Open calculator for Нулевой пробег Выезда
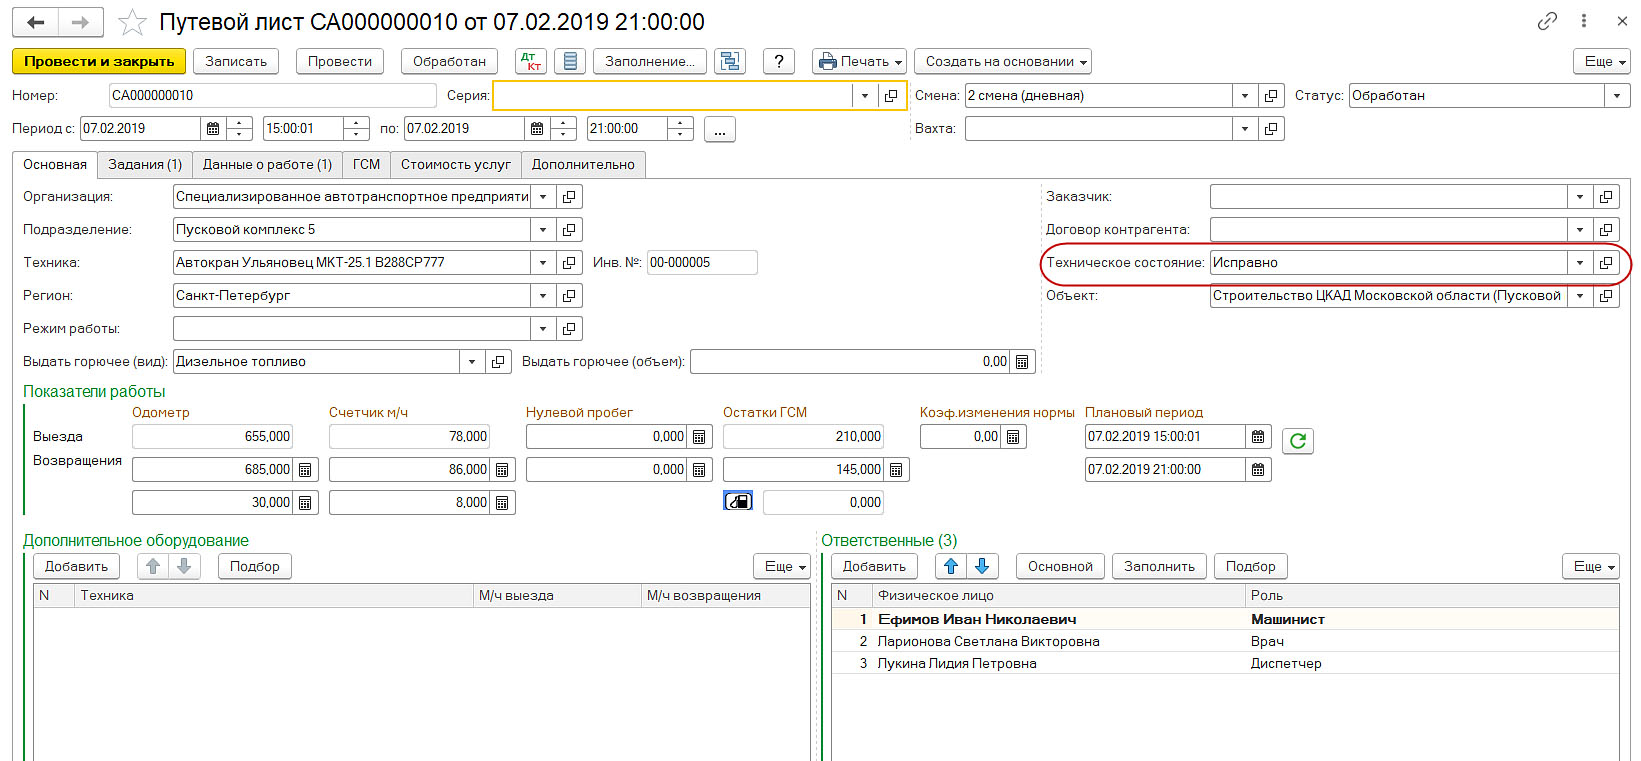This screenshot has width=1641, height=761. [699, 436]
